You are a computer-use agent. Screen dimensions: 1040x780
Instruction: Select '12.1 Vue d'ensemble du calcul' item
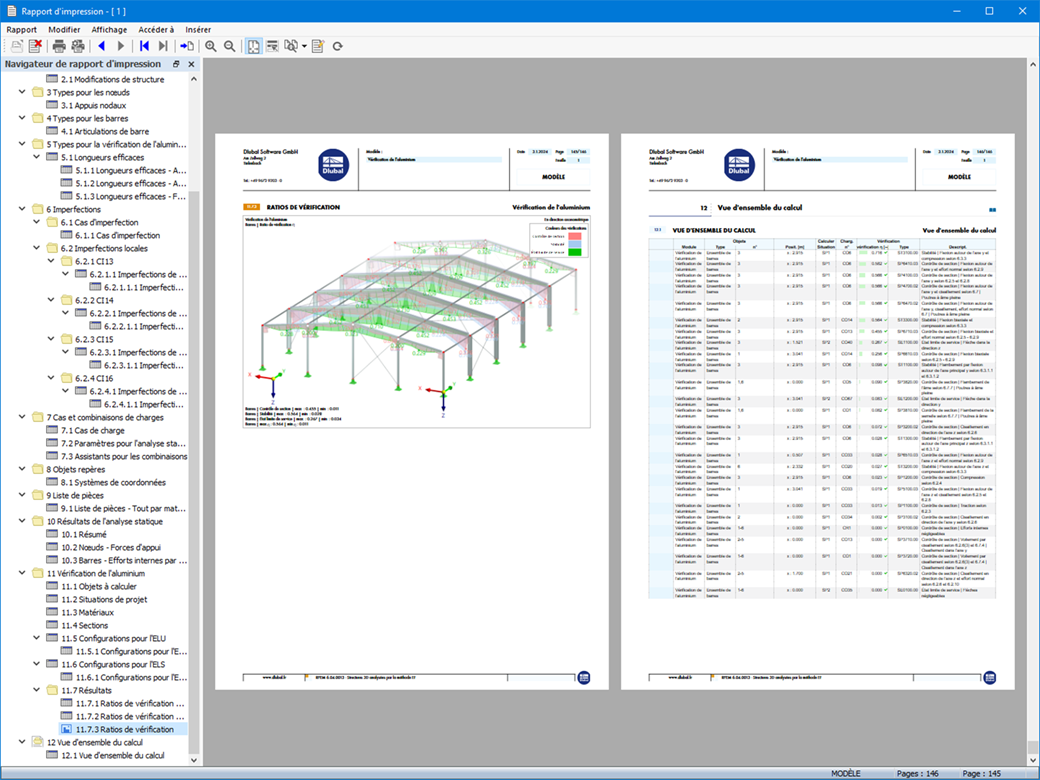[x=113, y=755]
